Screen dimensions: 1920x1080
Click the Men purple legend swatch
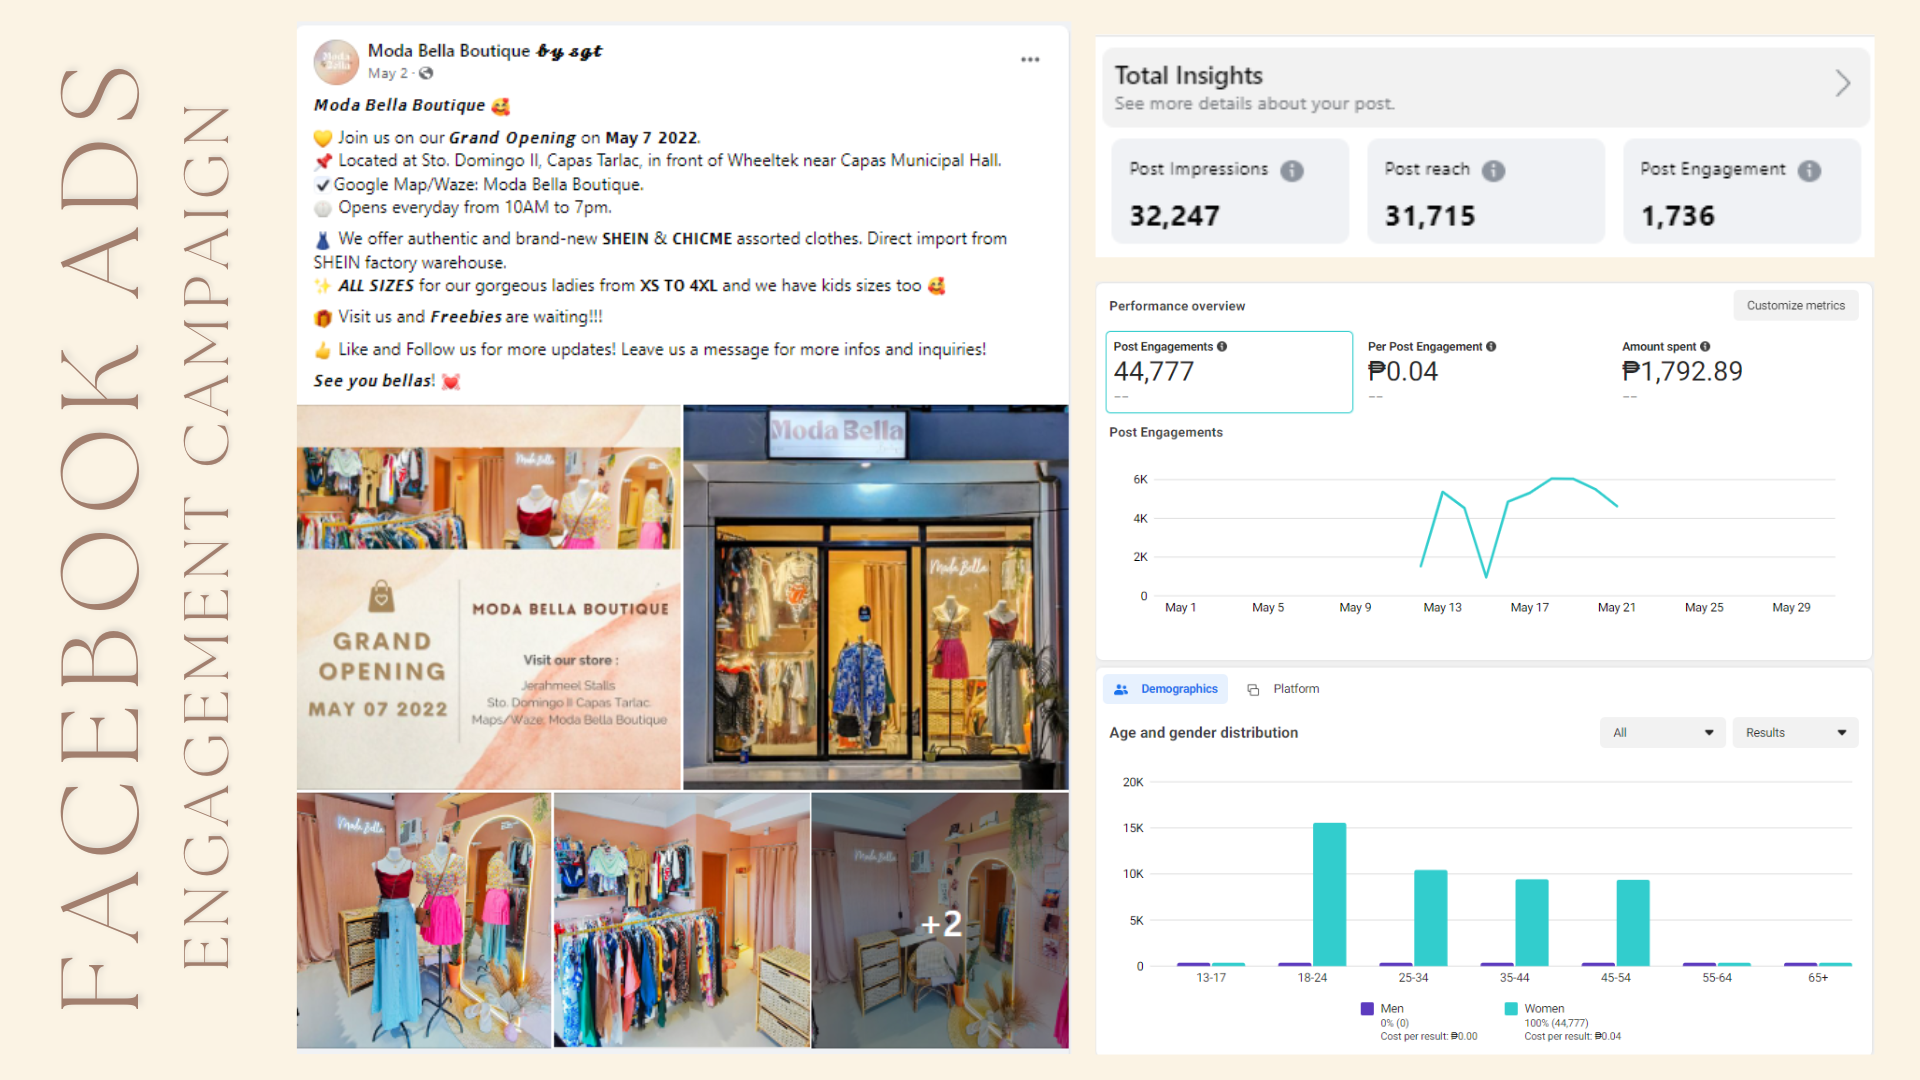[1367, 1009]
